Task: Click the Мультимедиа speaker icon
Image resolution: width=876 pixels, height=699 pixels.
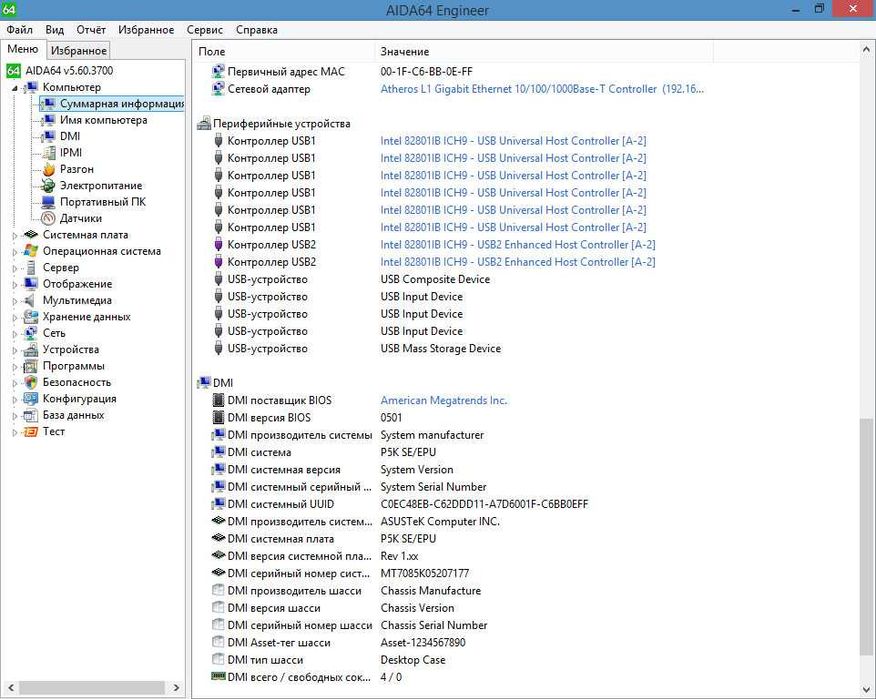Action: (x=31, y=300)
